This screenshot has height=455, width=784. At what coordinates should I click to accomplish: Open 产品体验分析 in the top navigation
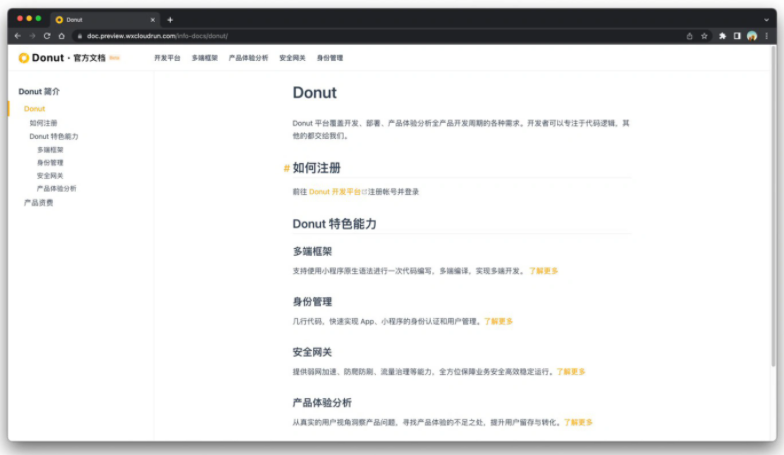[248, 58]
